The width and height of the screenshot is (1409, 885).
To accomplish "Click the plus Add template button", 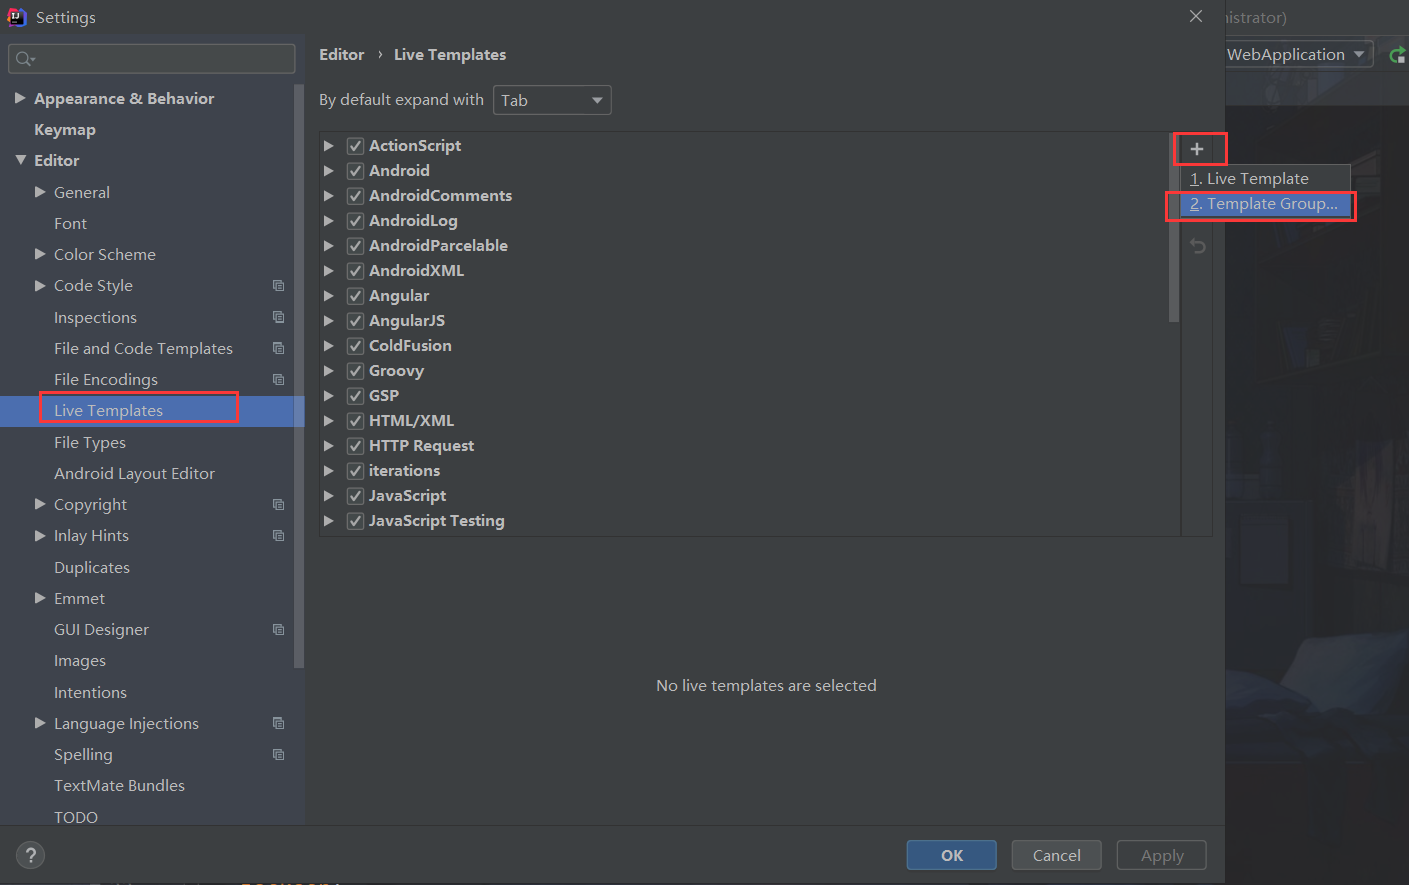I will 1197,149.
